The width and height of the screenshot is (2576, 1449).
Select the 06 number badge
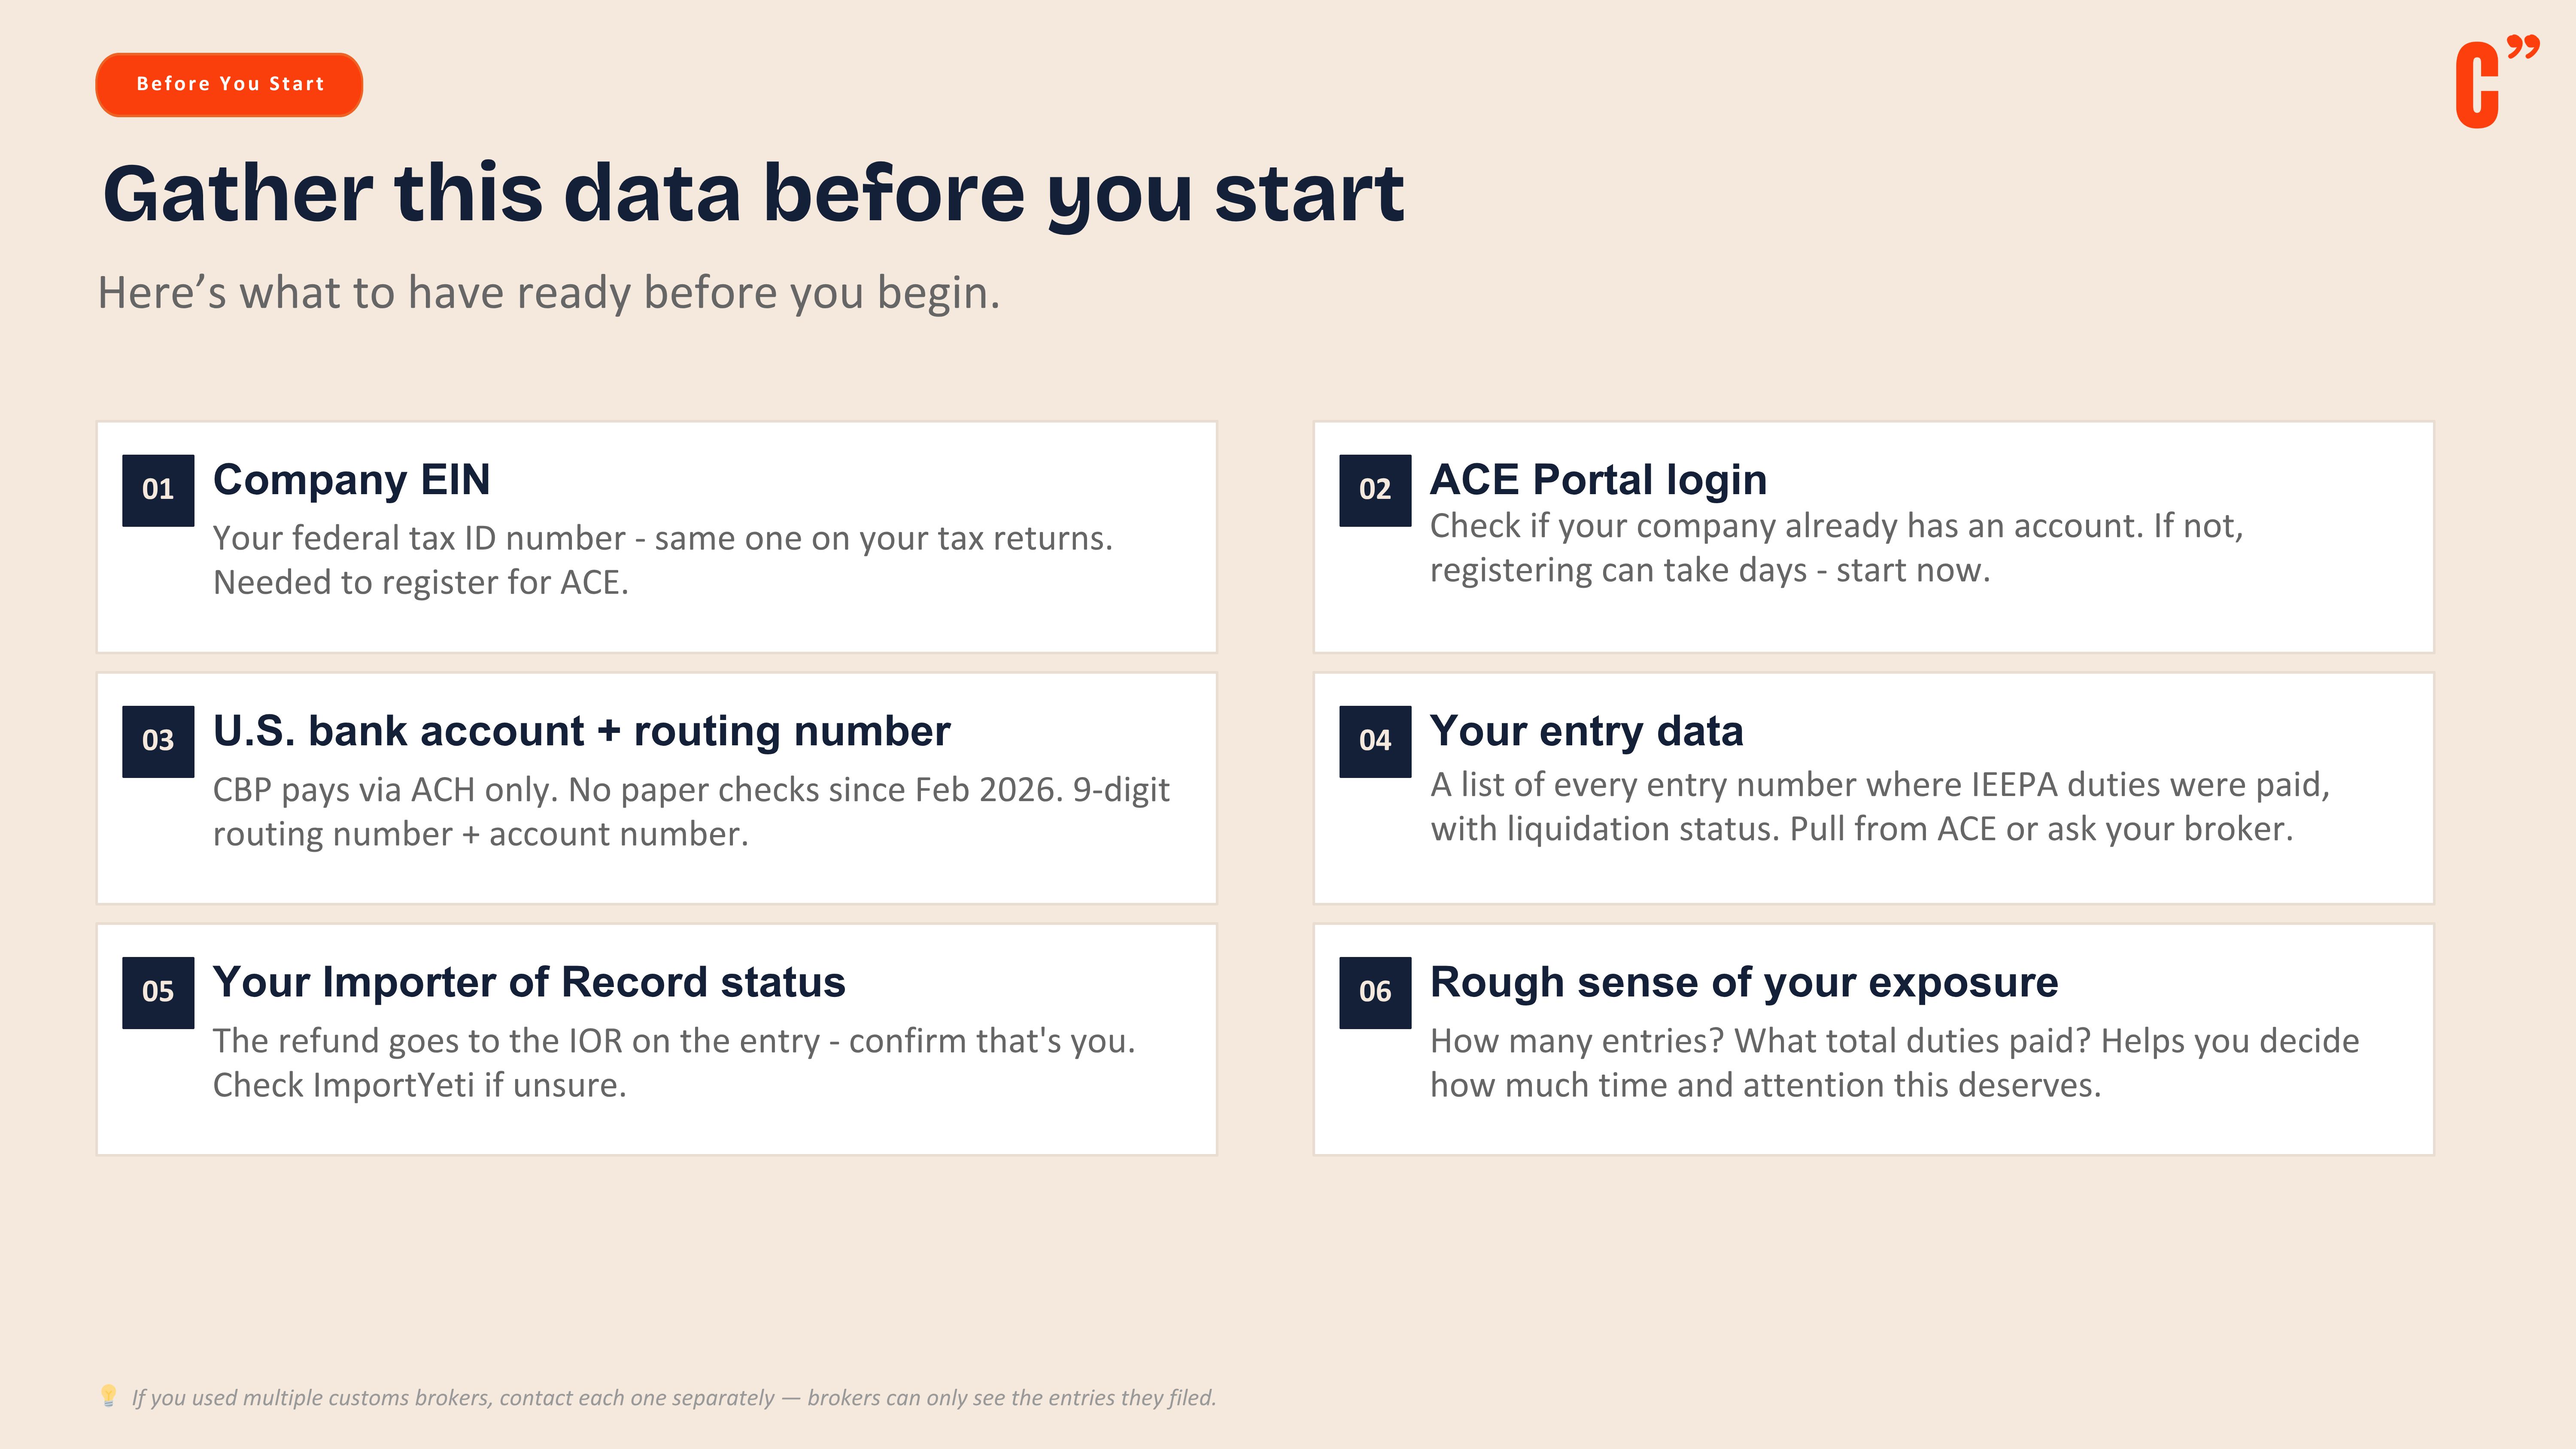pos(1375,992)
